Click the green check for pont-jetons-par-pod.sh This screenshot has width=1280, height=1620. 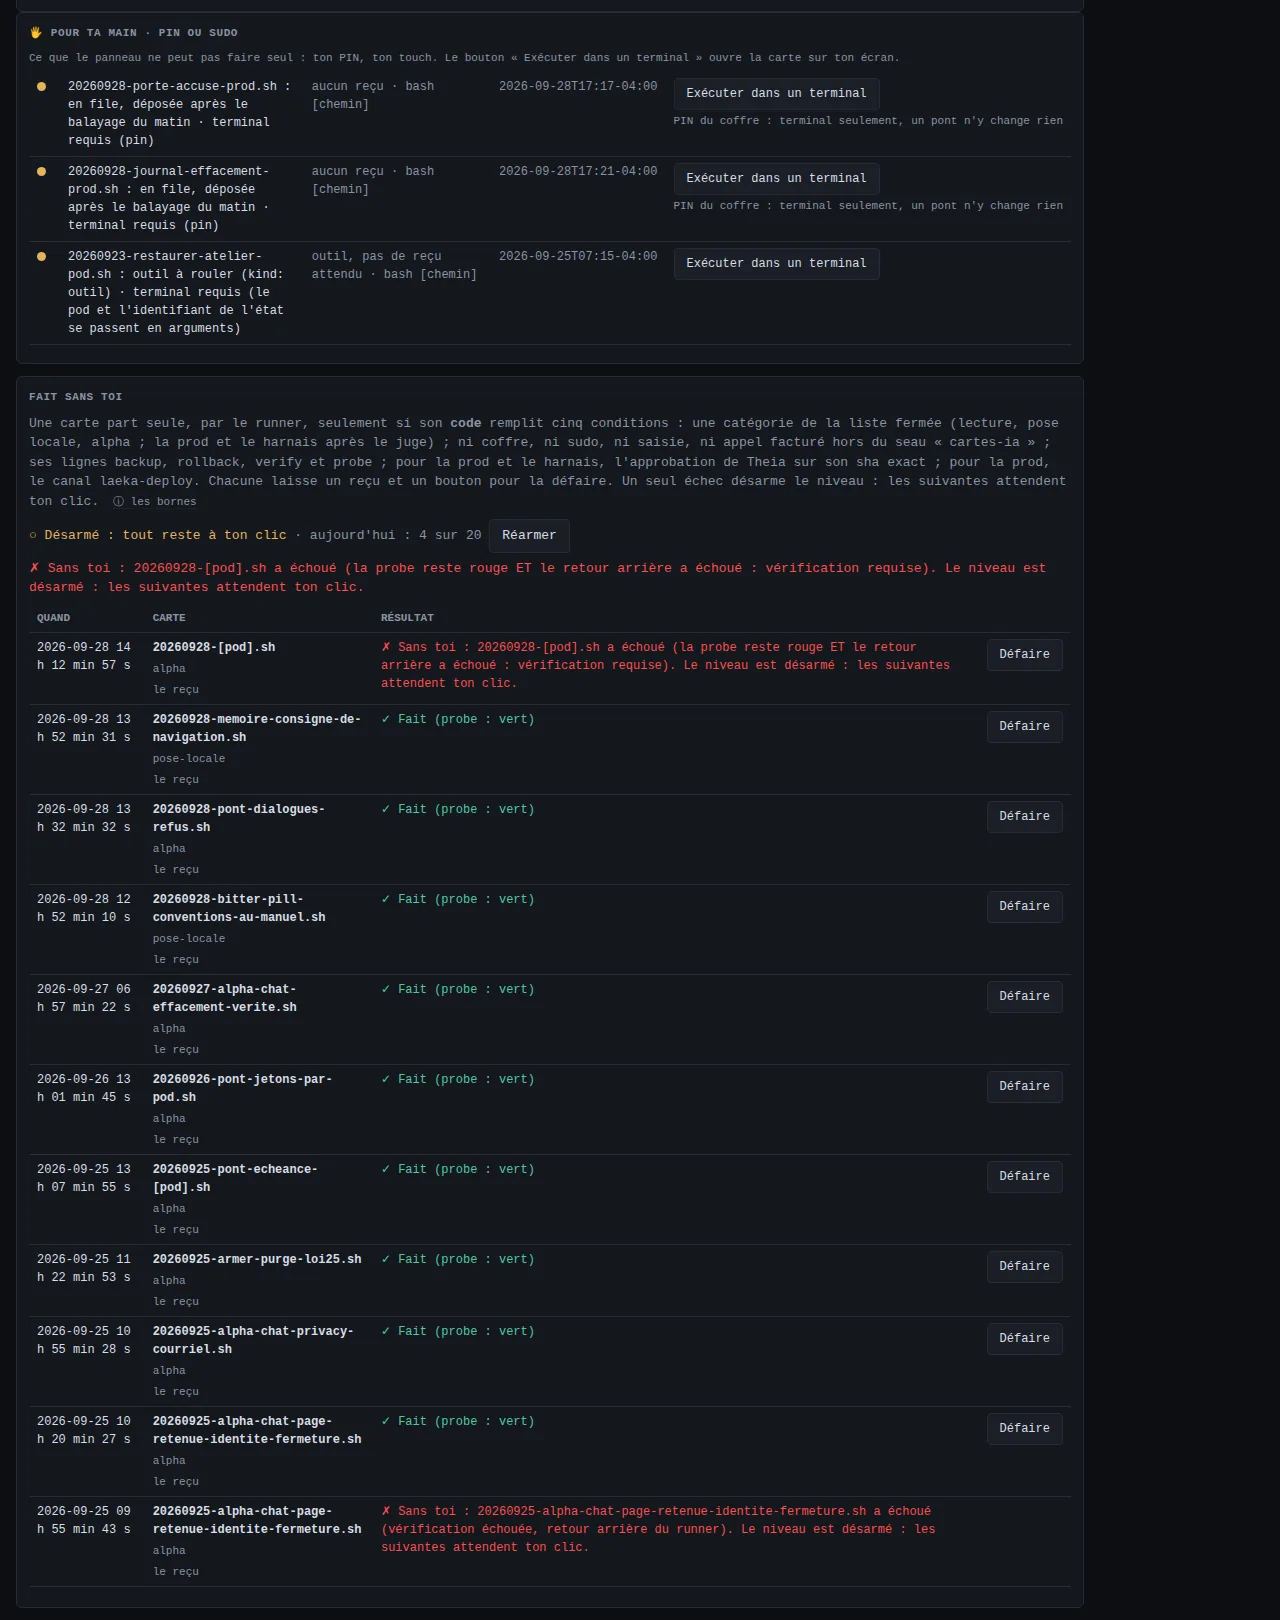[386, 1080]
